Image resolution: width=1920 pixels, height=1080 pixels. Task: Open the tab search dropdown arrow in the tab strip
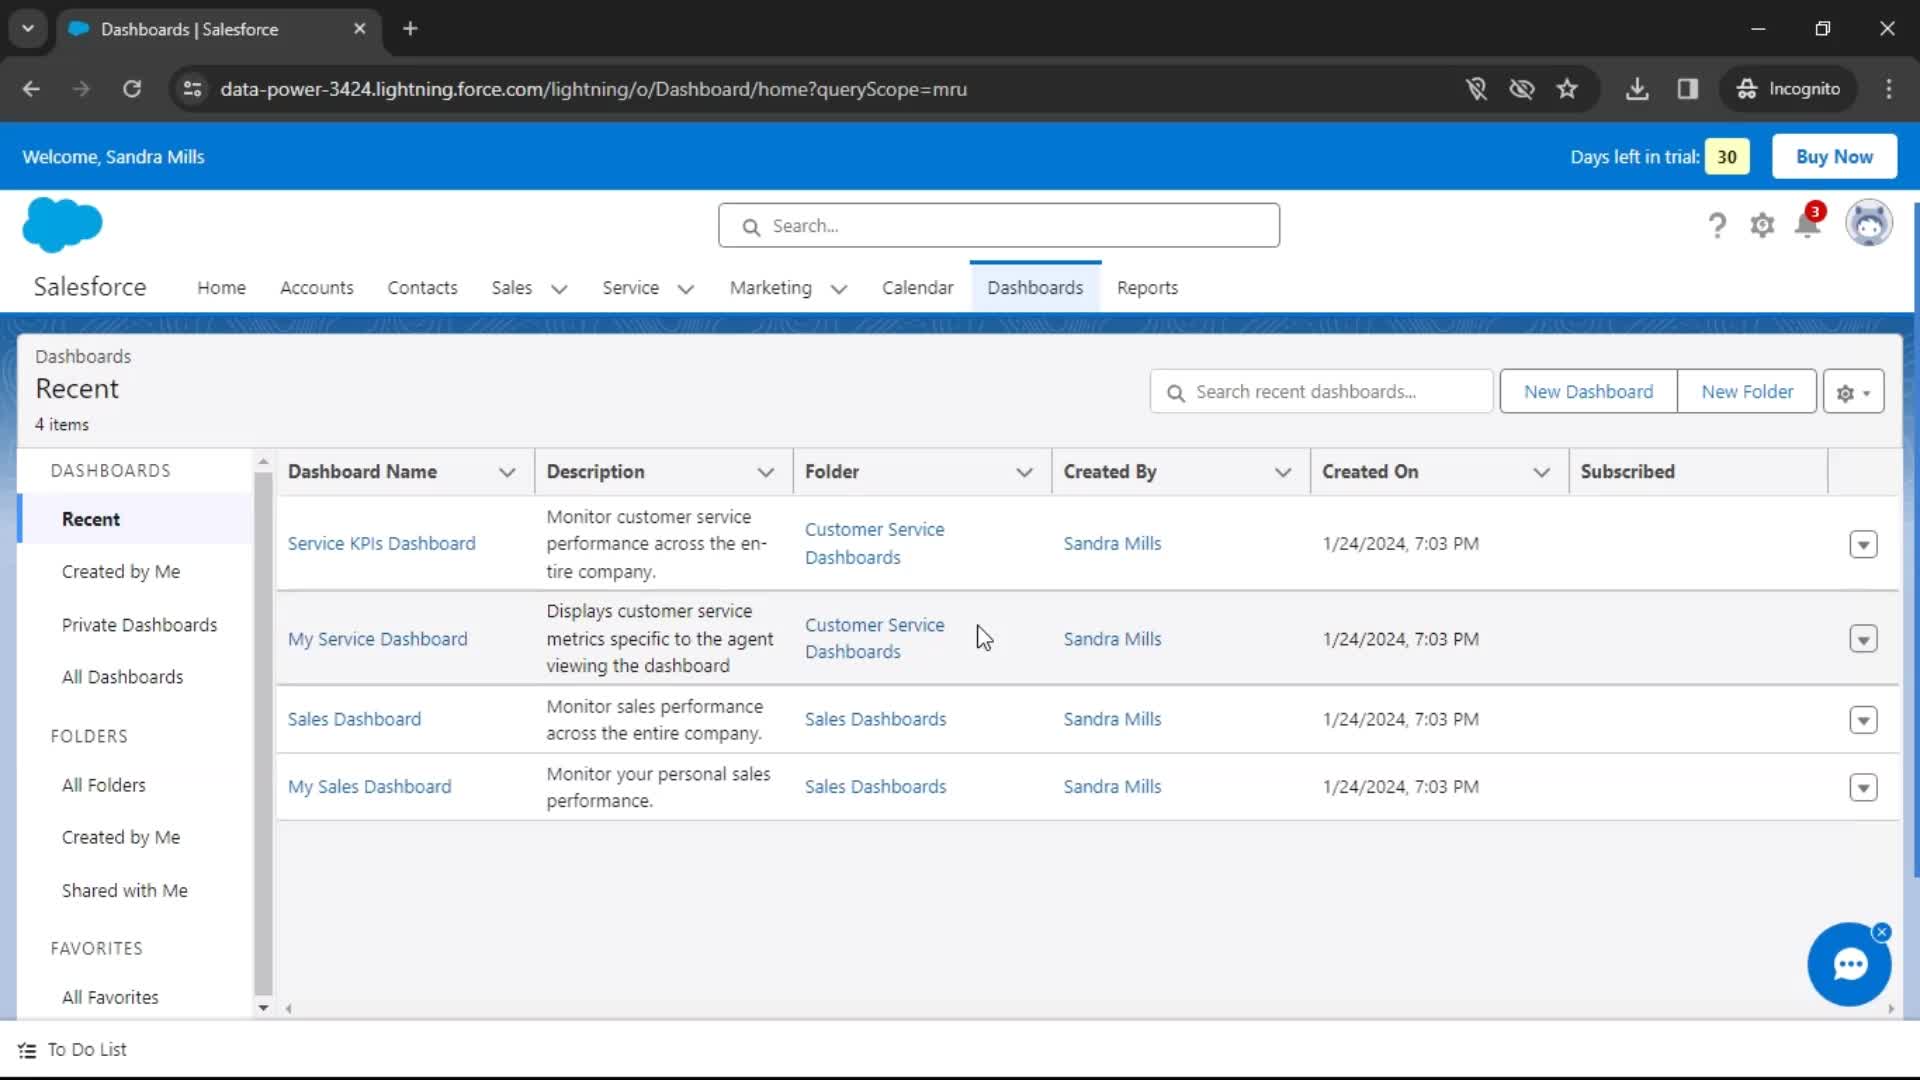point(28,29)
